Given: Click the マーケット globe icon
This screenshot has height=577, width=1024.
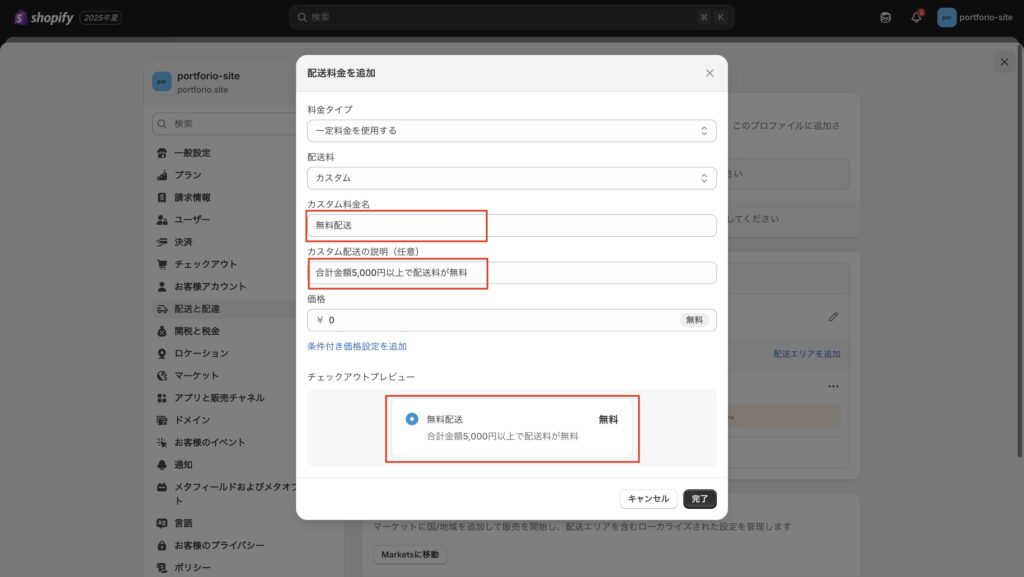Looking at the screenshot, I should tap(162, 375).
